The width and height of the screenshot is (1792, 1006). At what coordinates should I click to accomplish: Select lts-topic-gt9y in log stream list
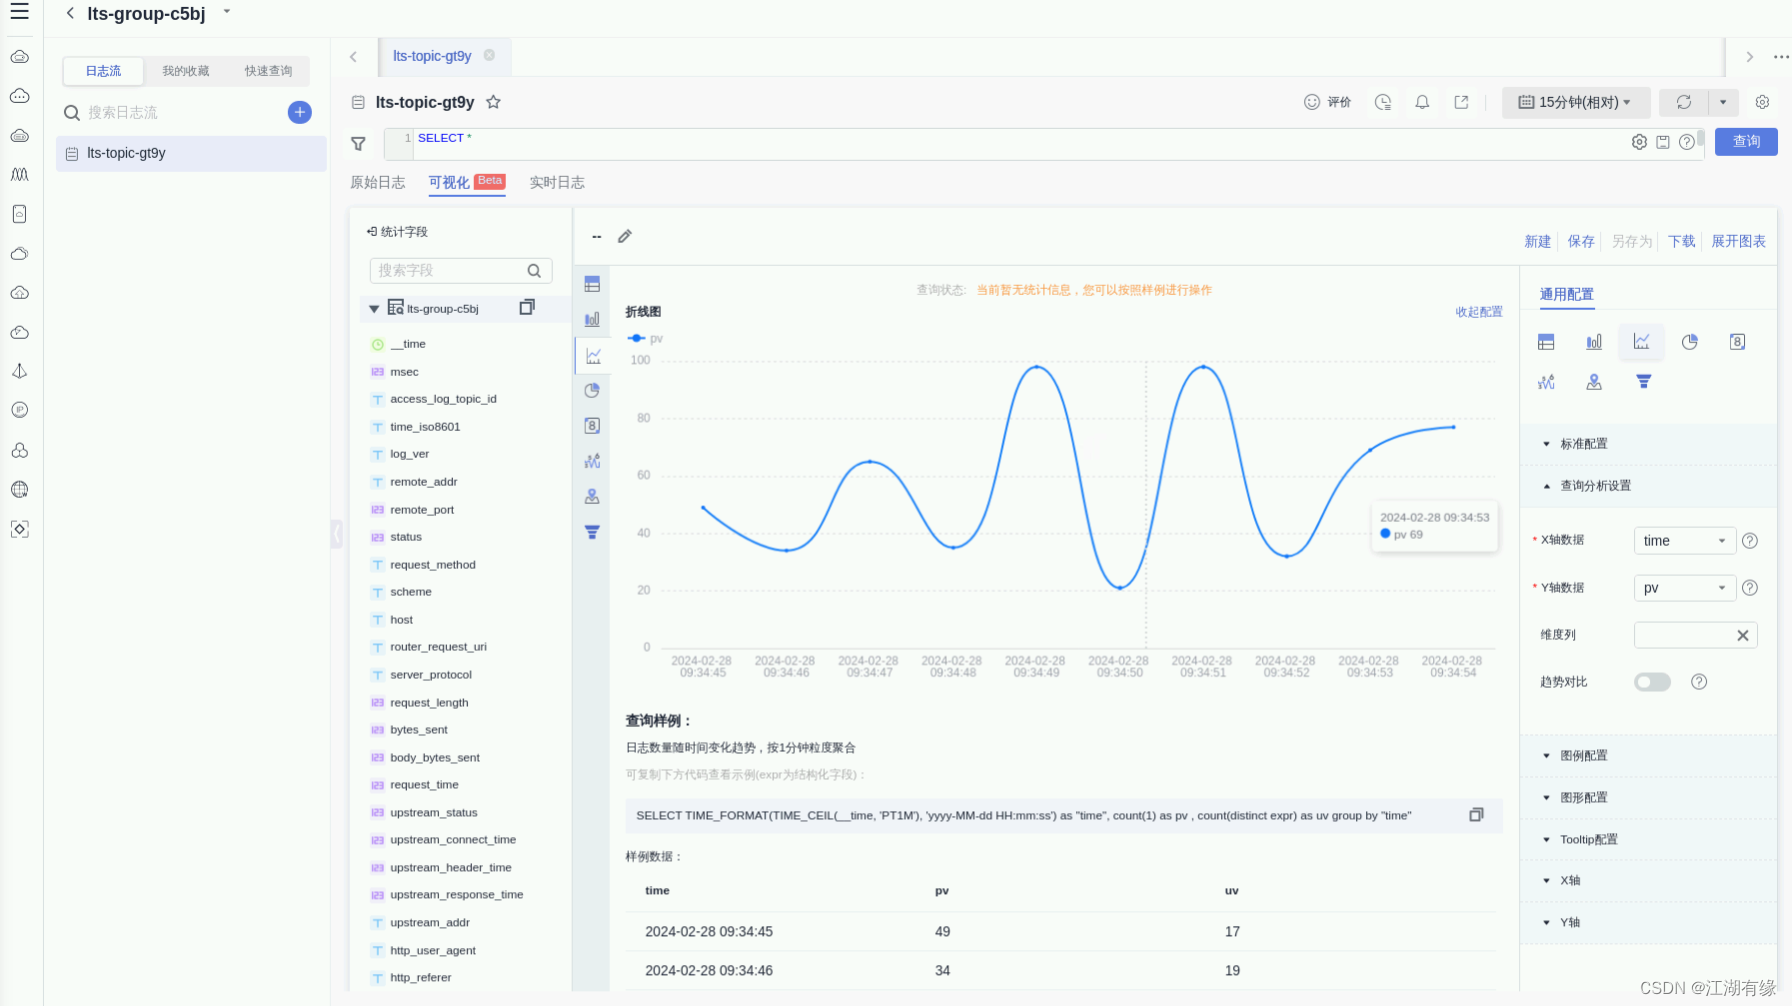tap(191, 153)
